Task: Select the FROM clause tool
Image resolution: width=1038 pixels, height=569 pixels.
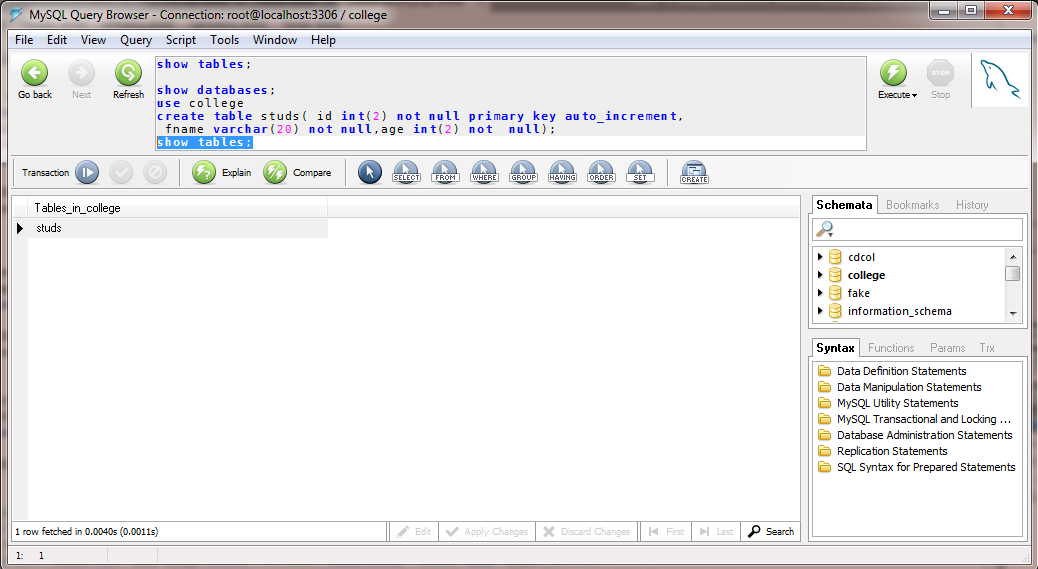Action: click(446, 173)
